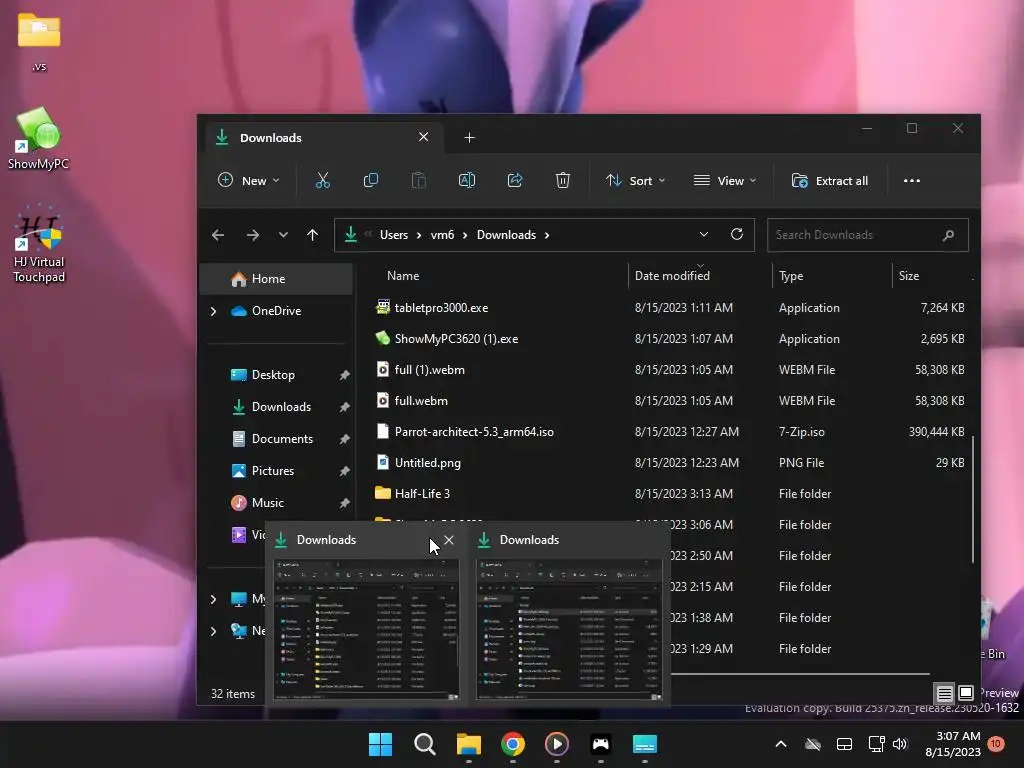Open Desktop in navigation pane

pos(277,375)
